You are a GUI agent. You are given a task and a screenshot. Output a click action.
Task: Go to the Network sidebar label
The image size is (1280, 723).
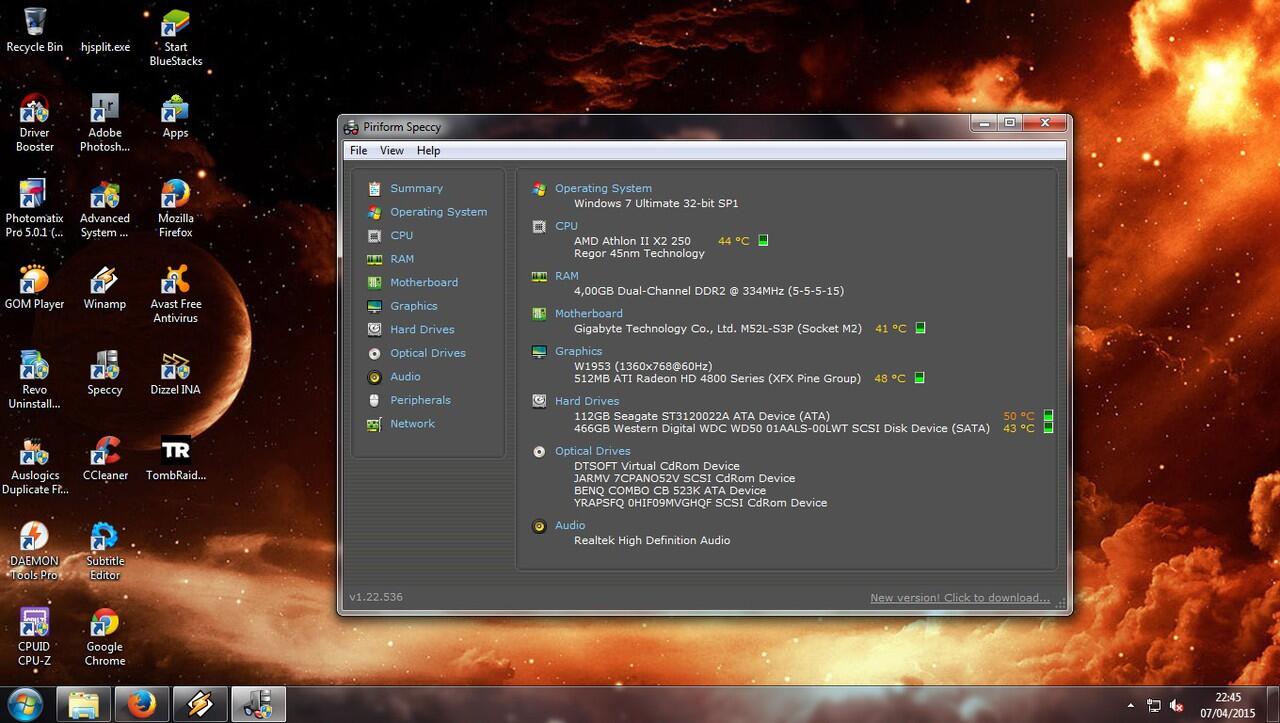pyautogui.click(x=412, y=424)
